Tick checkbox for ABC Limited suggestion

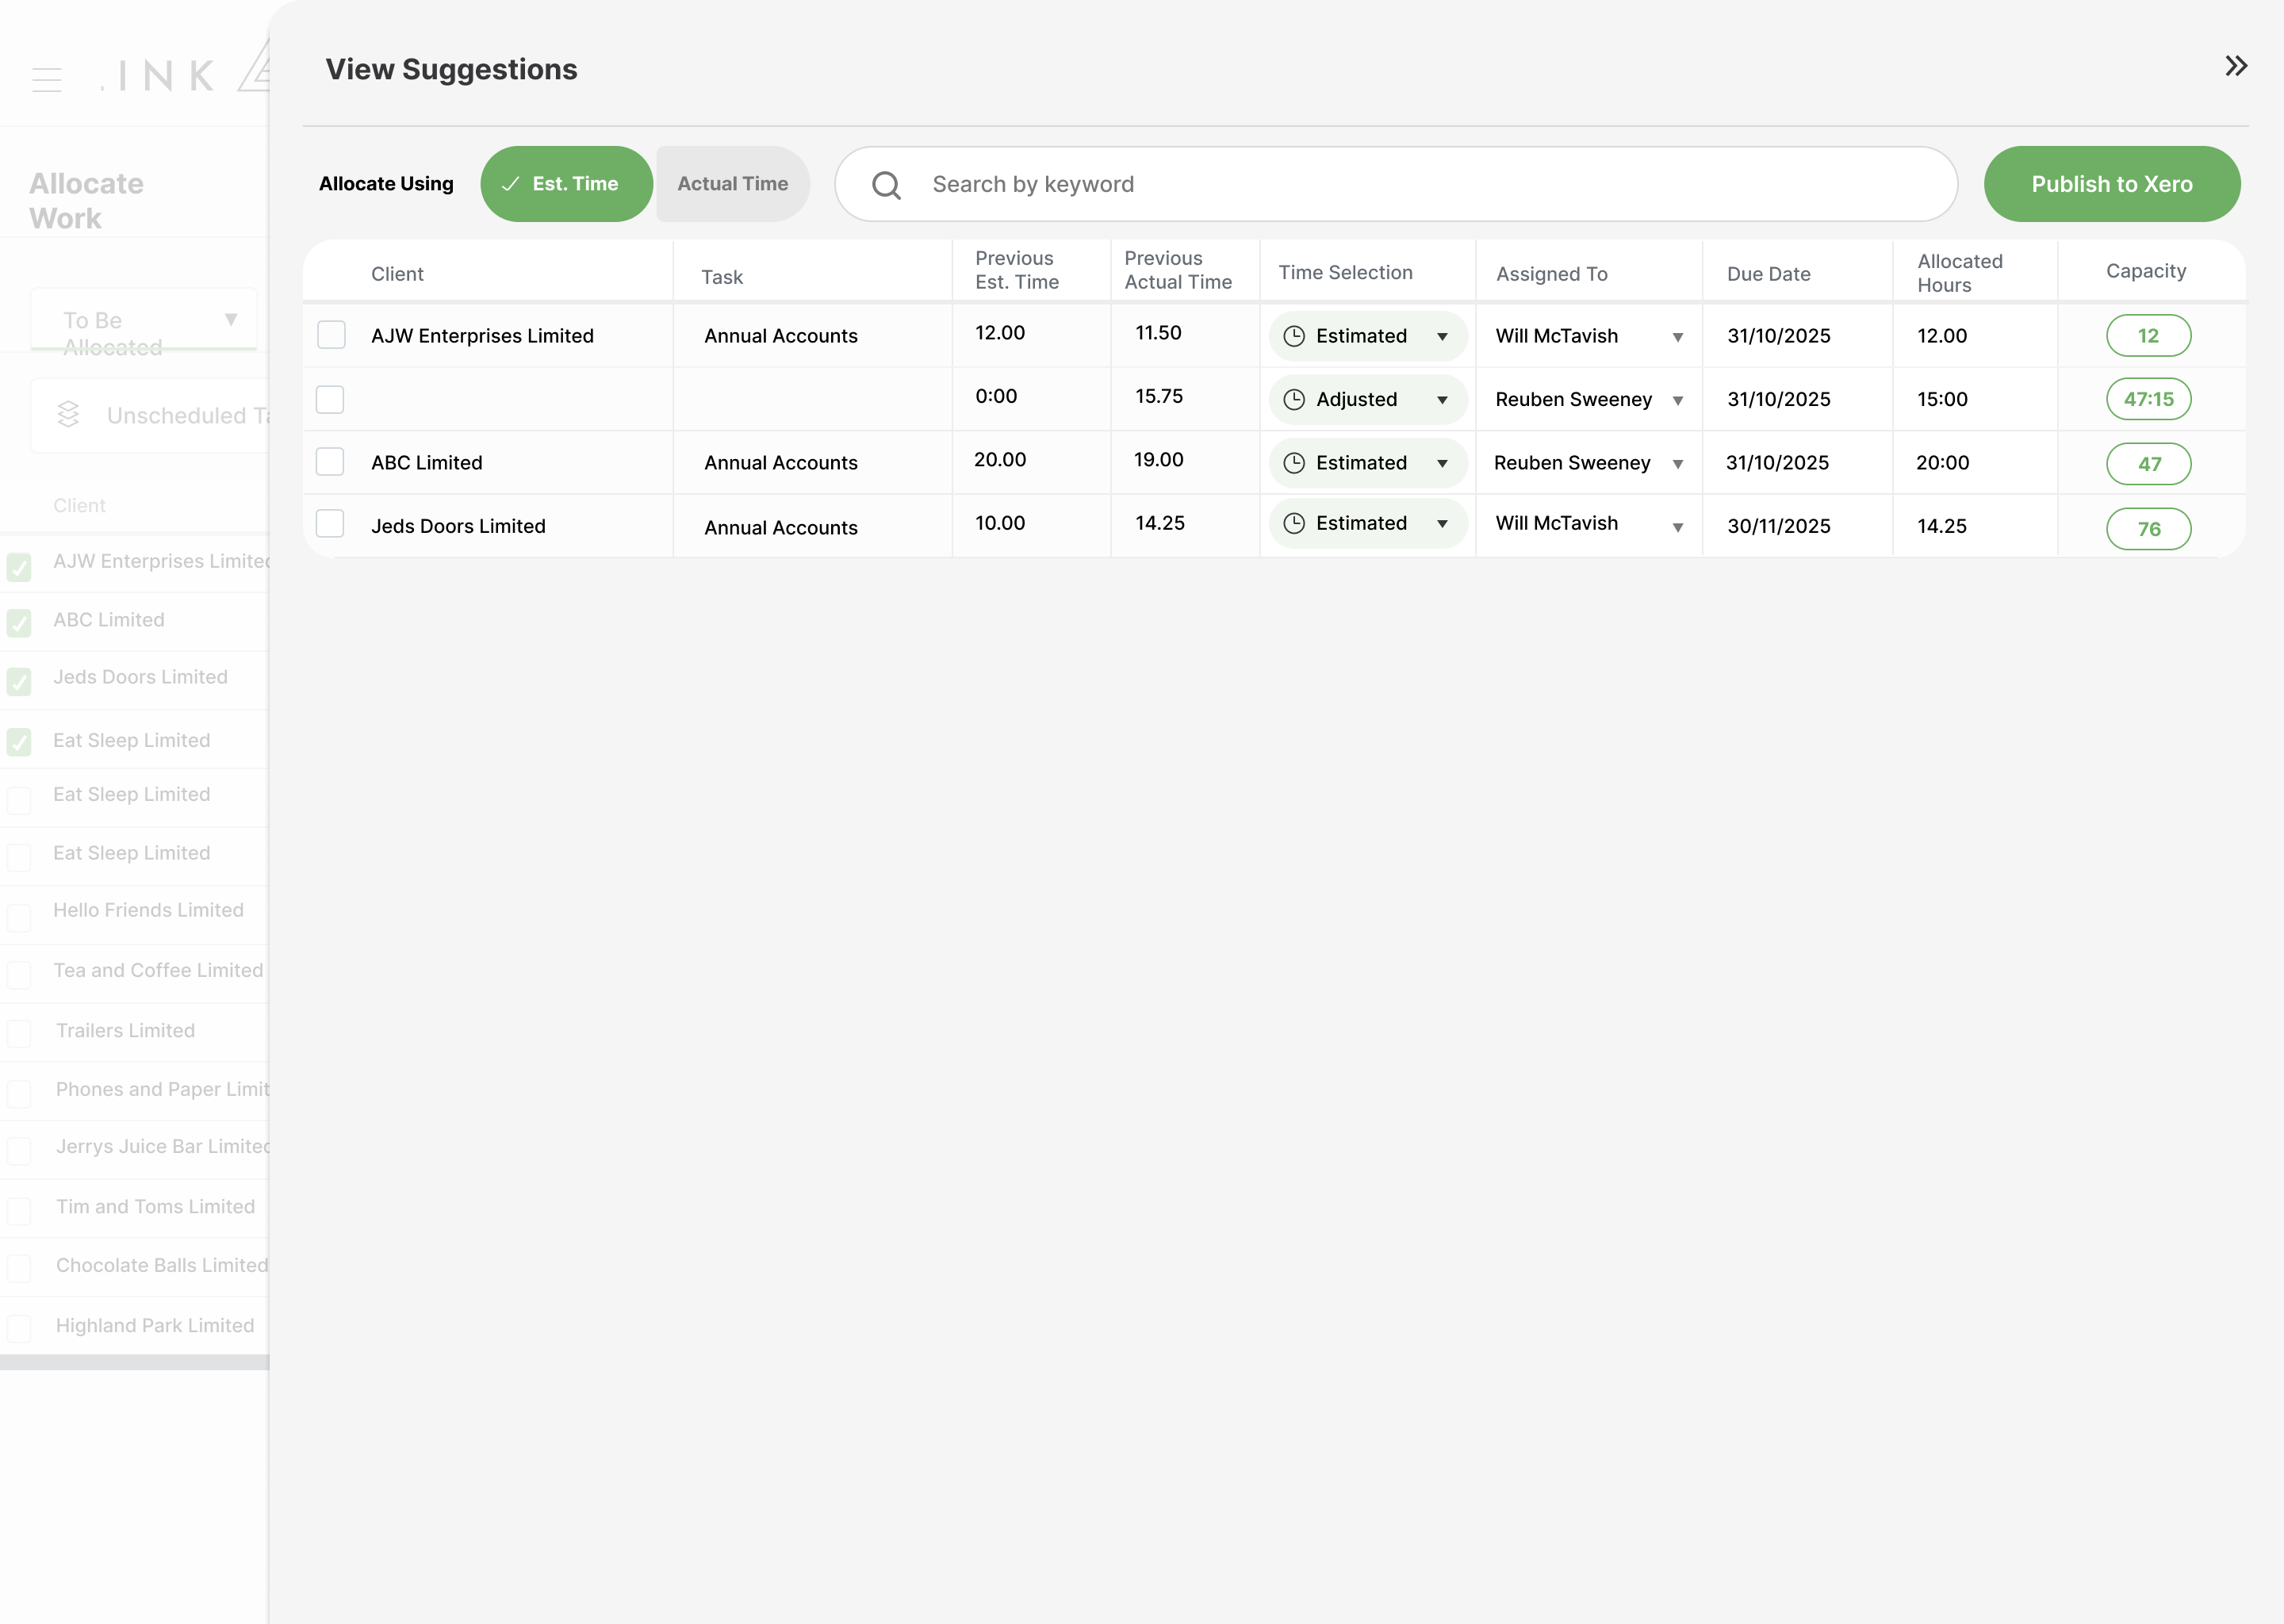(330, 461)
